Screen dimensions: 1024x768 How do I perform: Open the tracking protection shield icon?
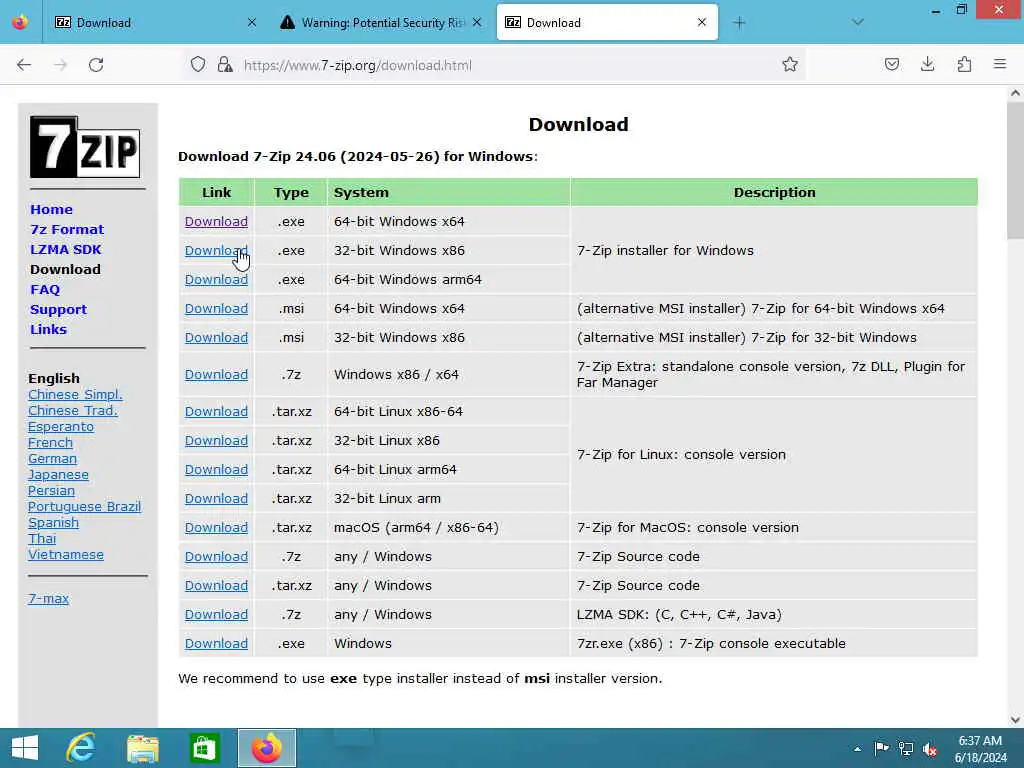198,64
